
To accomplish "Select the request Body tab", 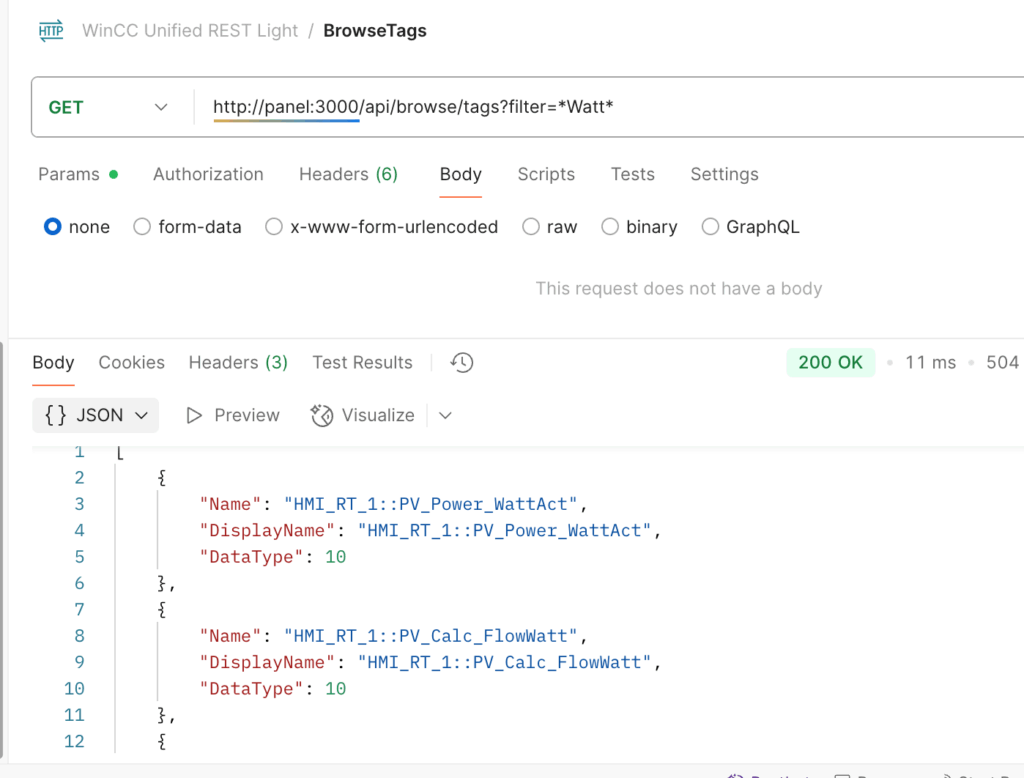I will [460, 174].
